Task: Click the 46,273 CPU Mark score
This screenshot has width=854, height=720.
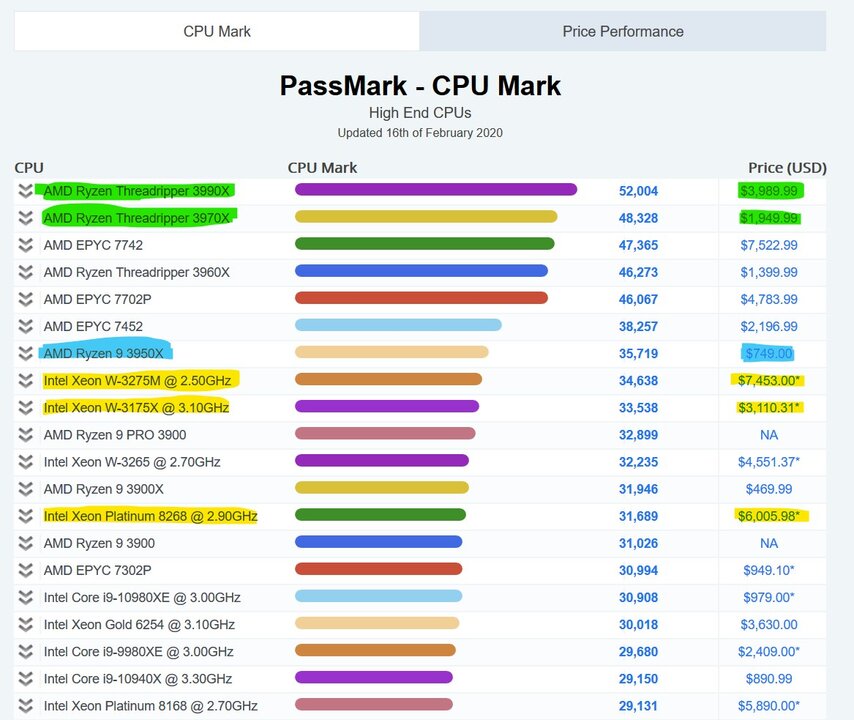Action: click(638, 272)
